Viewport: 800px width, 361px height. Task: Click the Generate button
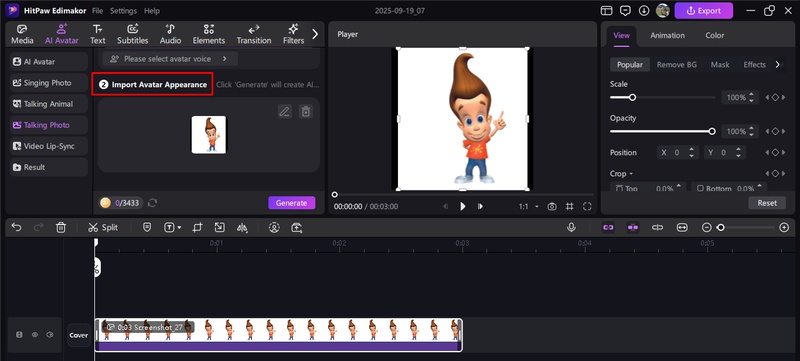(291, 203)
